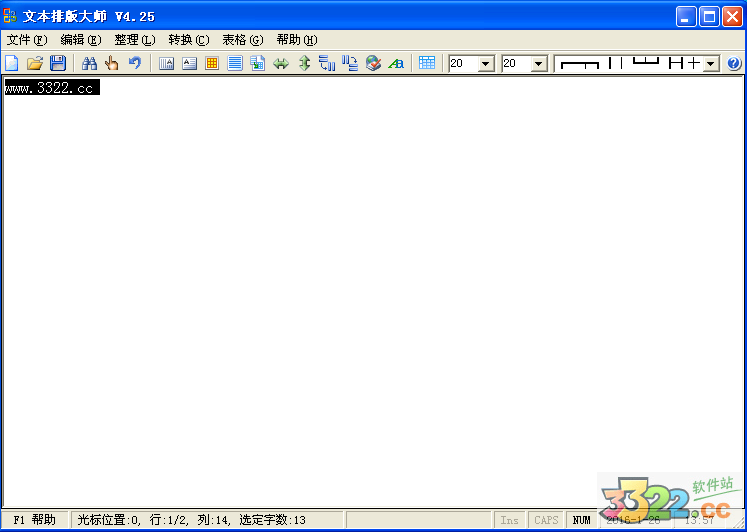Expand the second 20 value dropdown
The height and width of the screenshot is (532, 747).
click(539, 63)
